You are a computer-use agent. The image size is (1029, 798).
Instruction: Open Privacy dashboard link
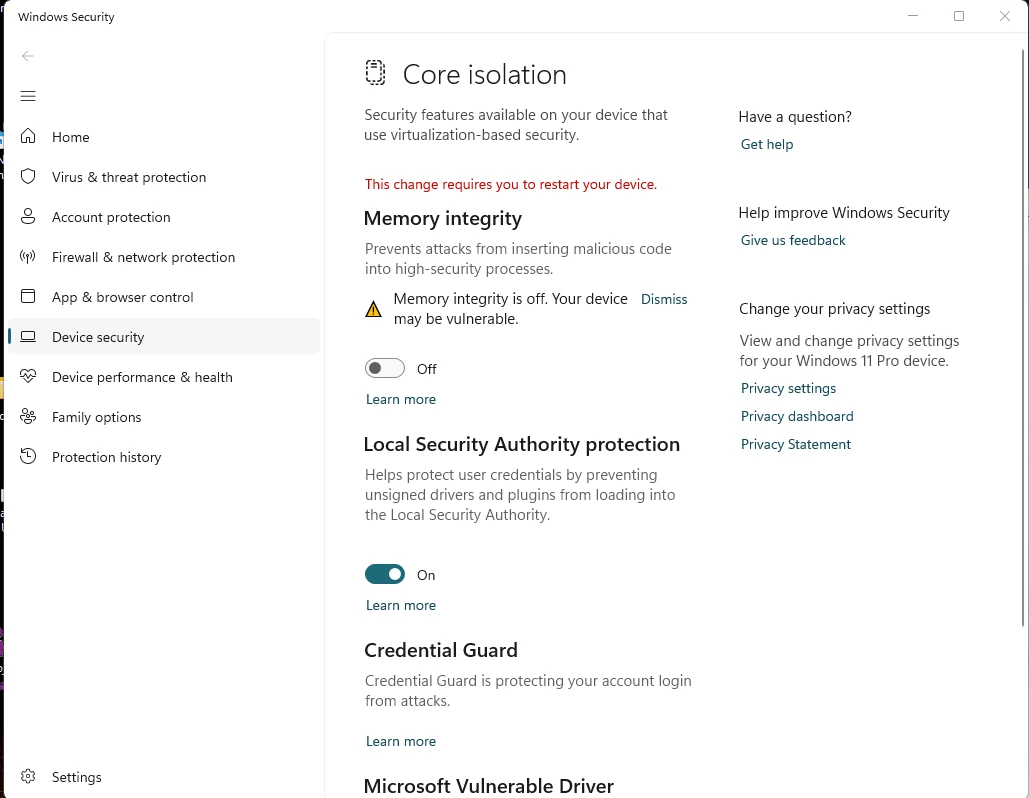[797, 417]
